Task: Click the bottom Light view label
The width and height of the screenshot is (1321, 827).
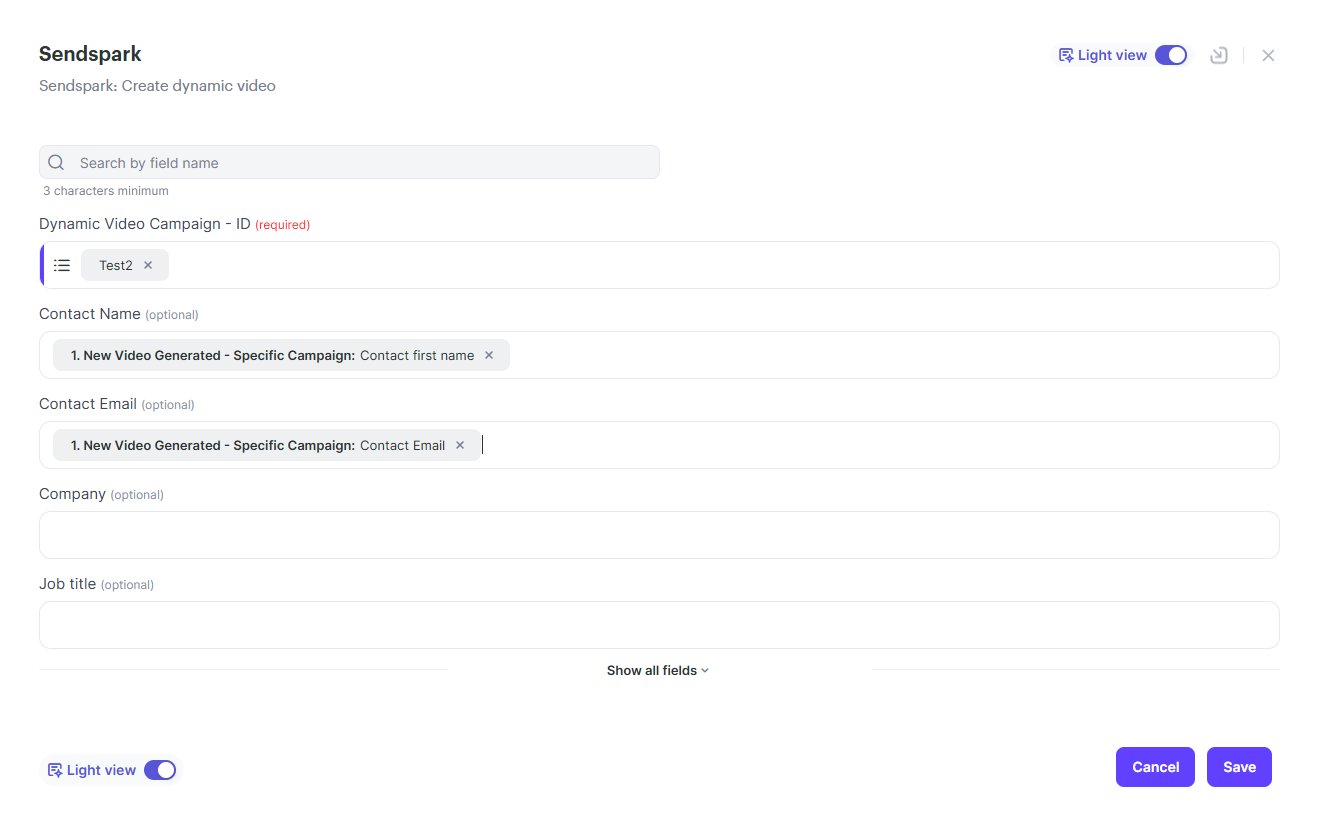Action: (101, 770)
